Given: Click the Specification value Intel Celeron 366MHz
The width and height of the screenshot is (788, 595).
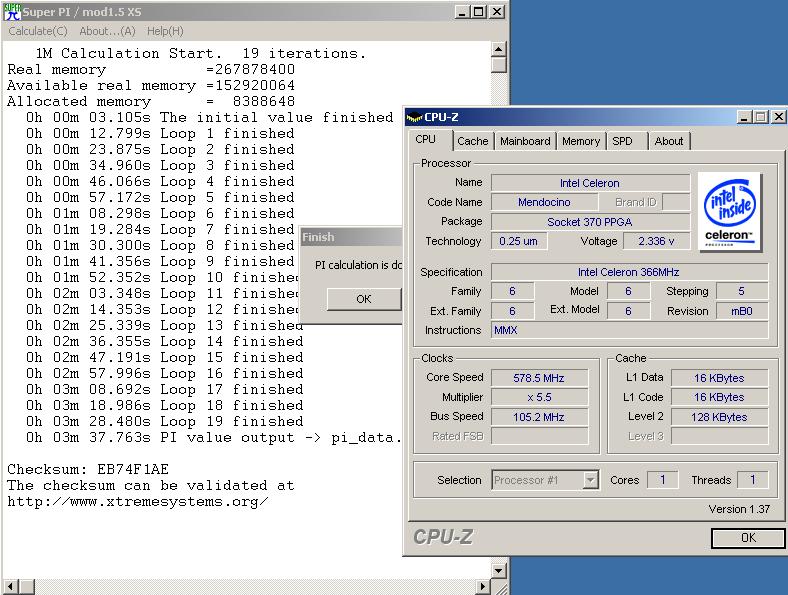Looking at the screenshot, I should [629, 272].
